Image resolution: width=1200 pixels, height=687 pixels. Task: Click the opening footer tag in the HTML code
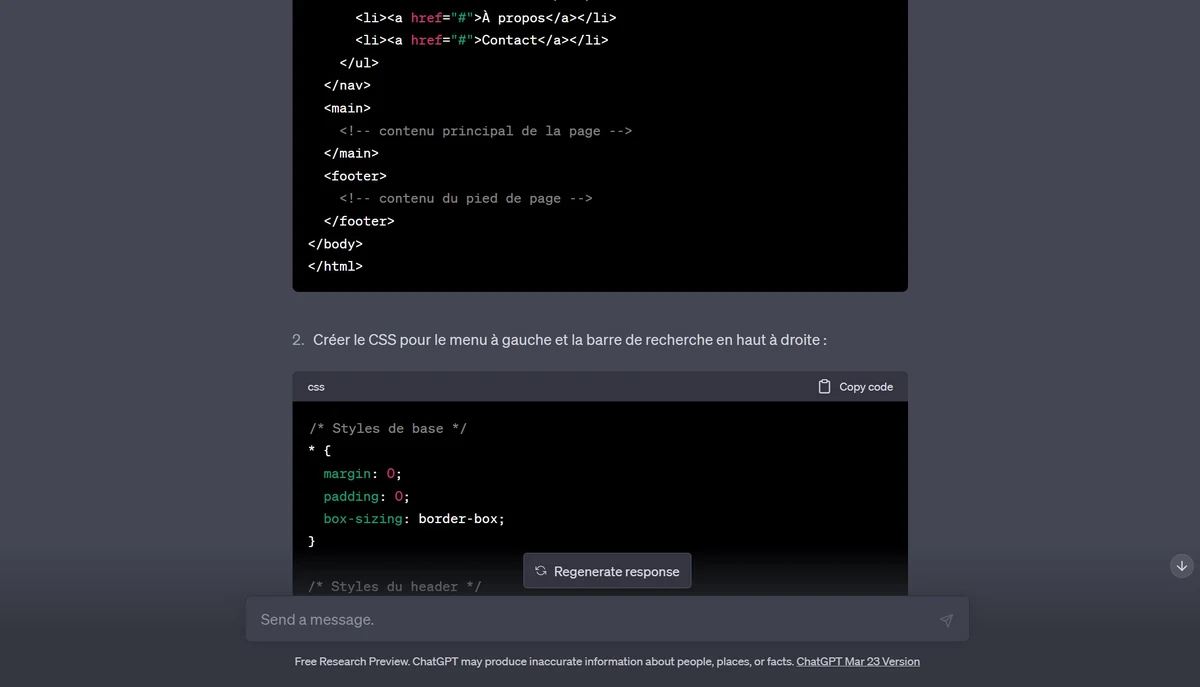(355, 176)
